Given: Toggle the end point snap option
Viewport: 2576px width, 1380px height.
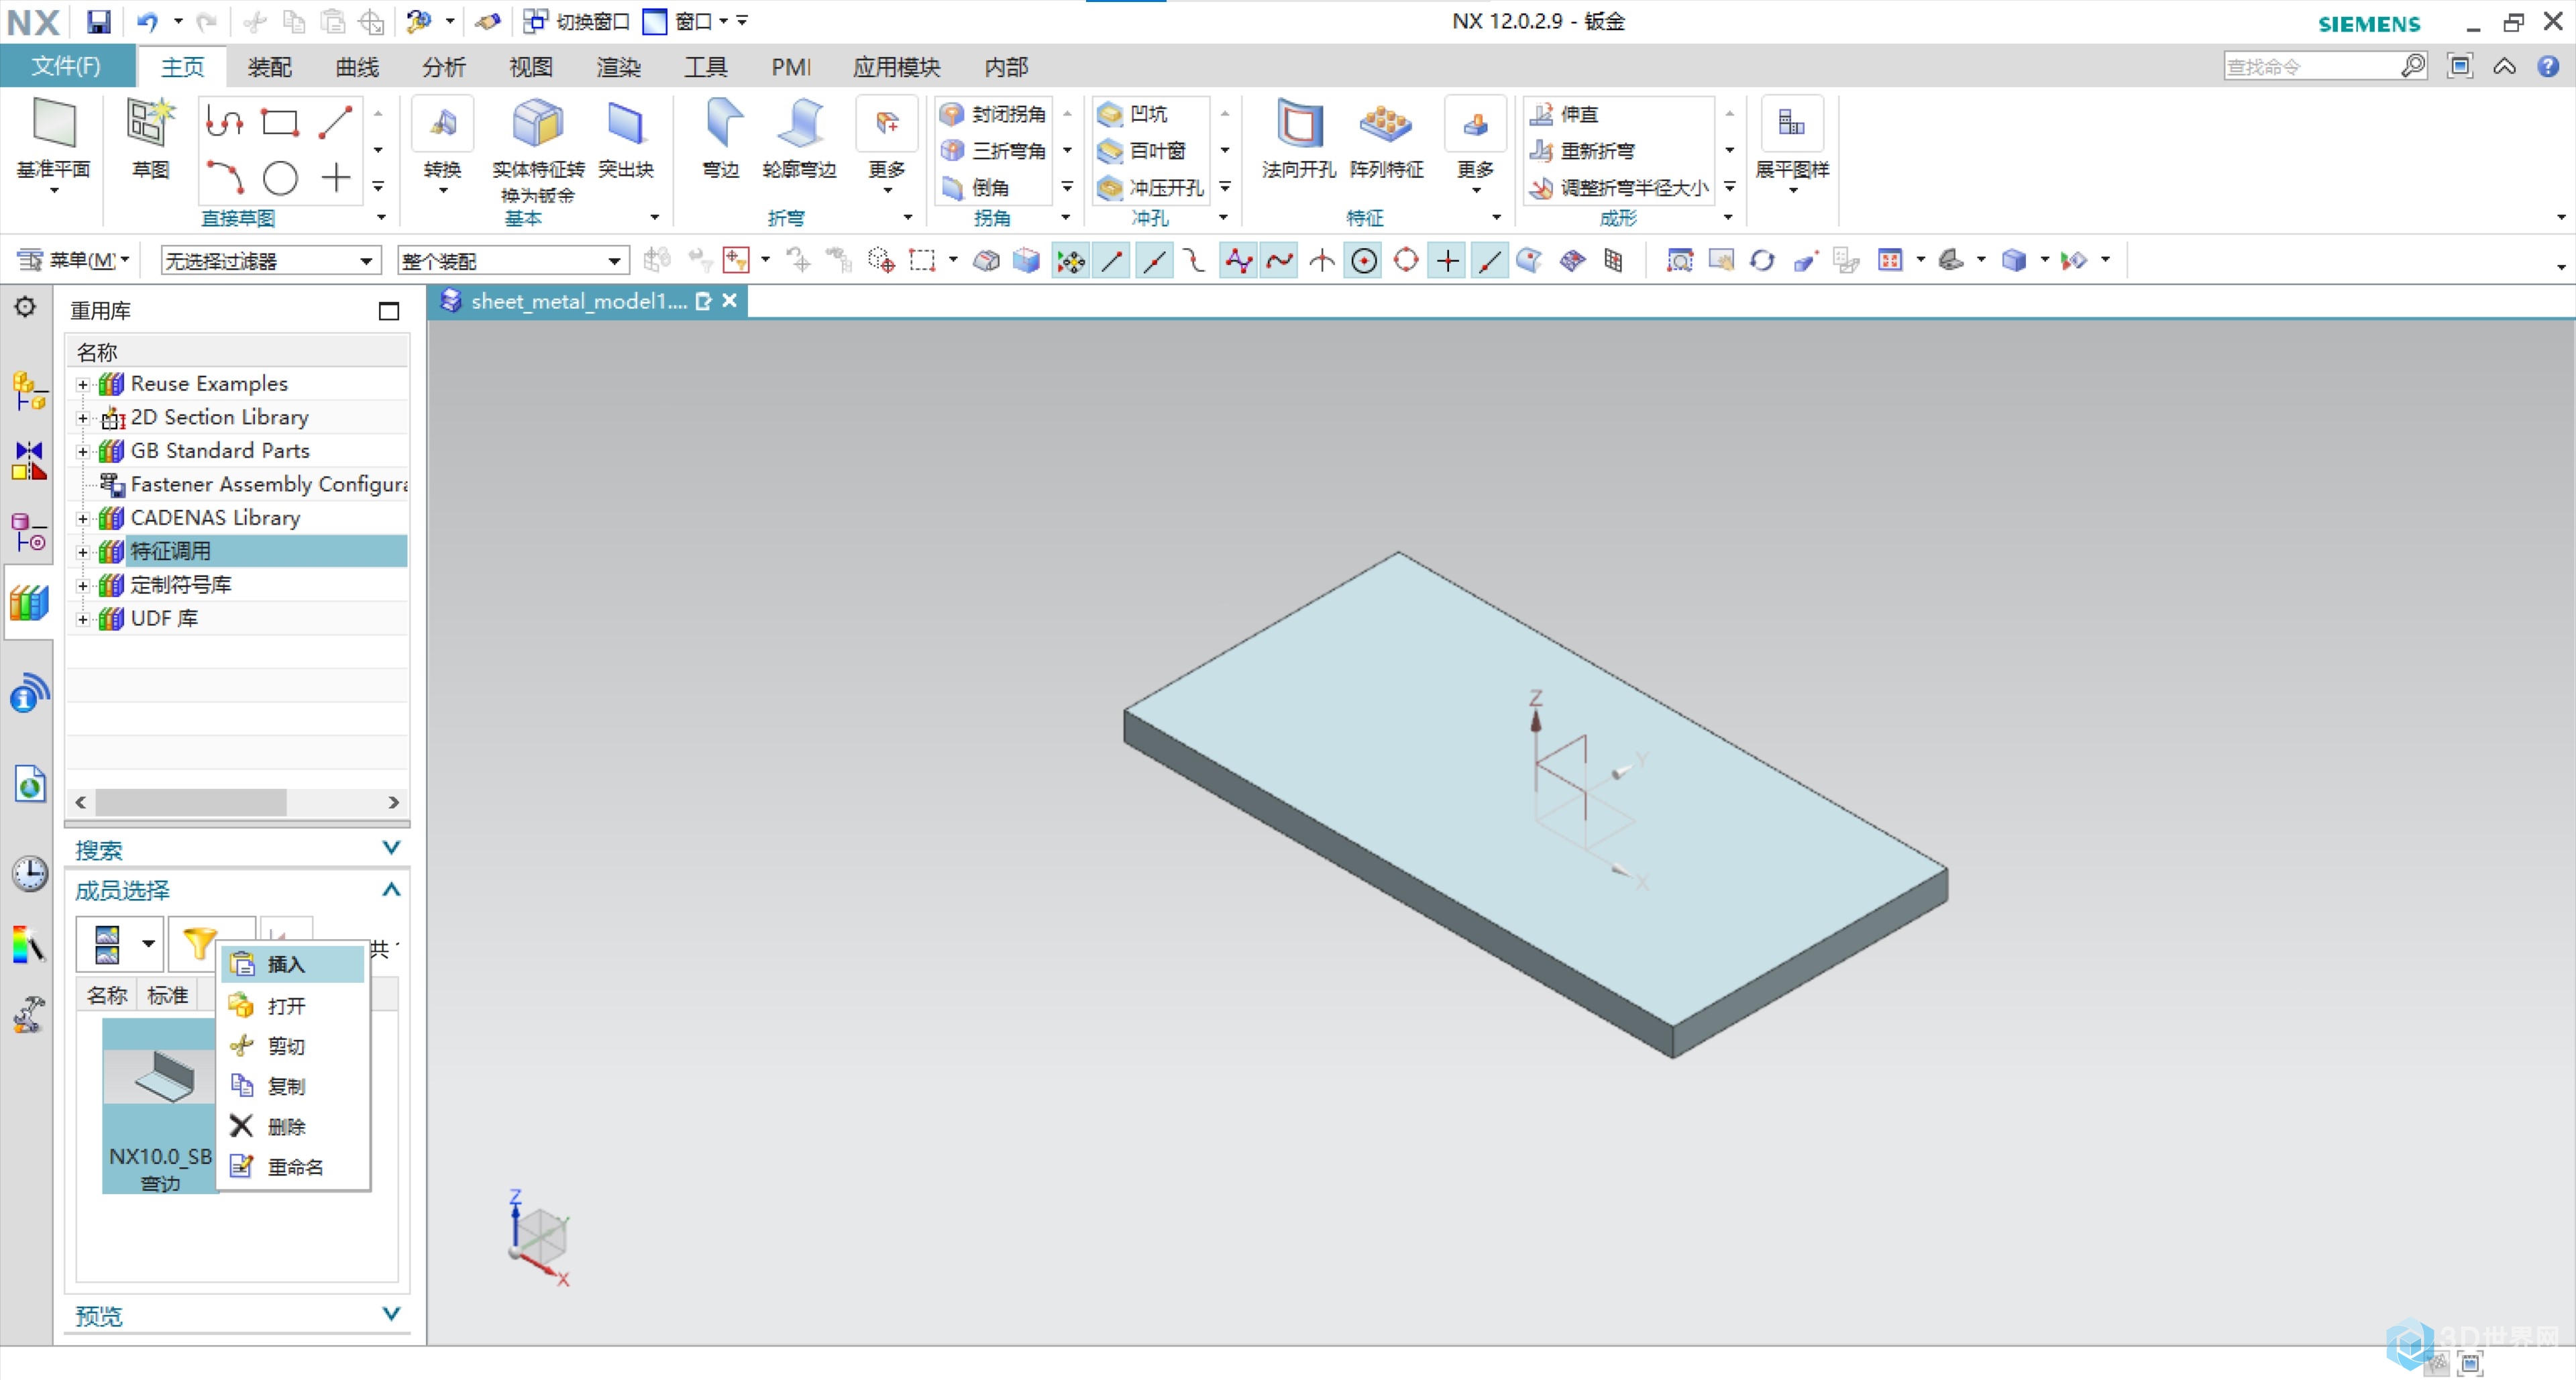Looking at the screenshot, I should [1111, 261].
